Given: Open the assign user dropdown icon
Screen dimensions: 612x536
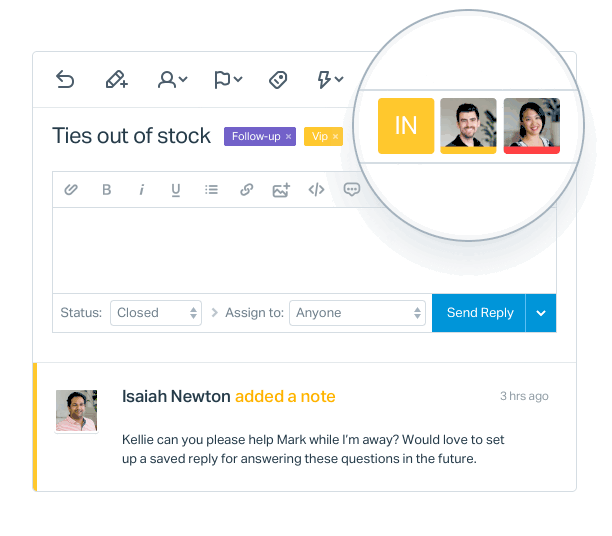Looking at the screenshot, I should tap(173, 80).
